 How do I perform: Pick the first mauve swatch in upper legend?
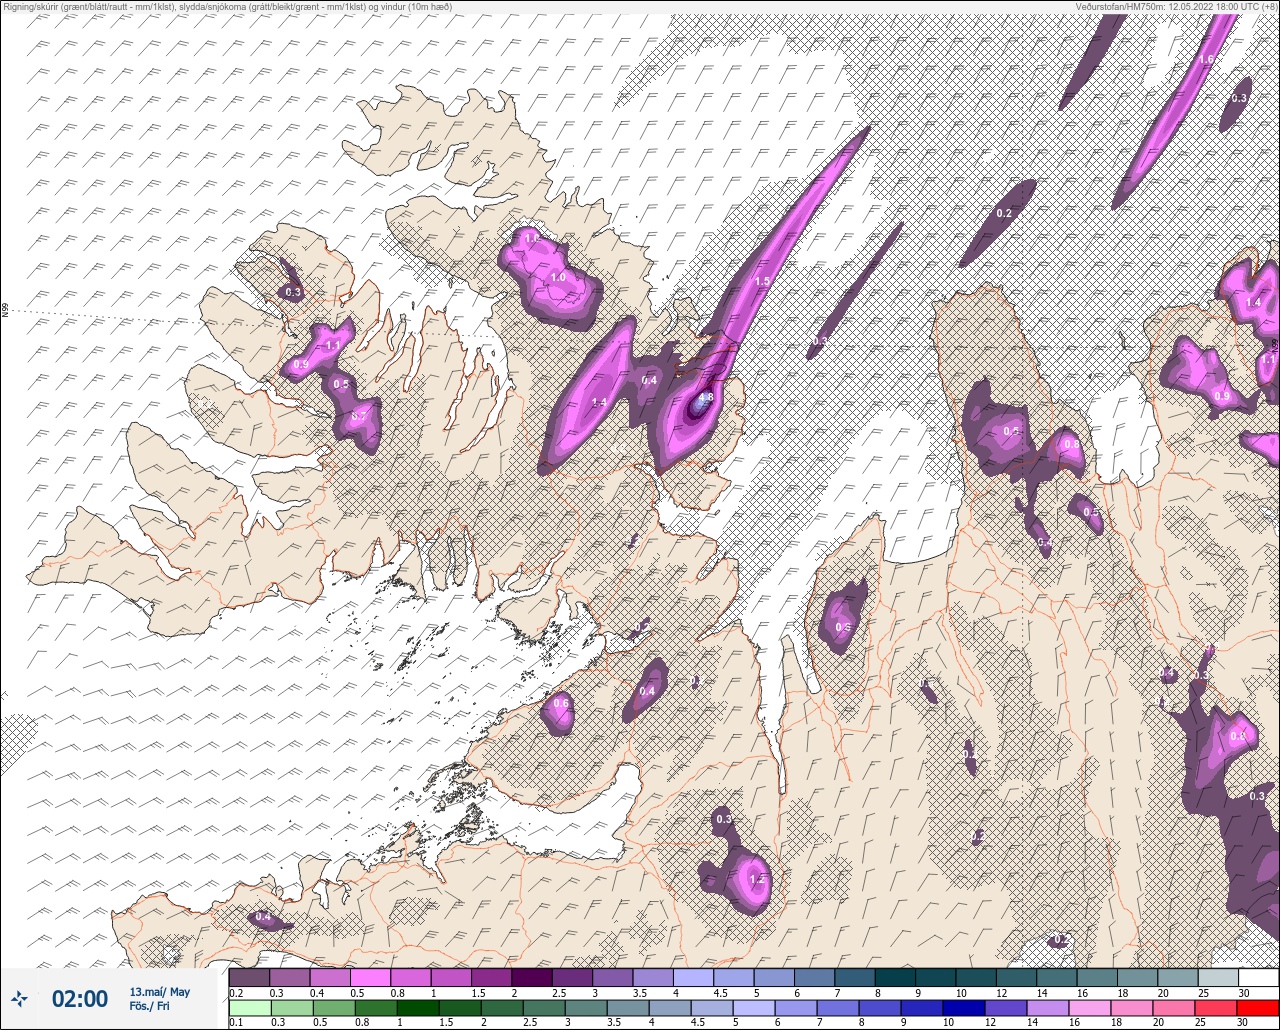point(249,977)
